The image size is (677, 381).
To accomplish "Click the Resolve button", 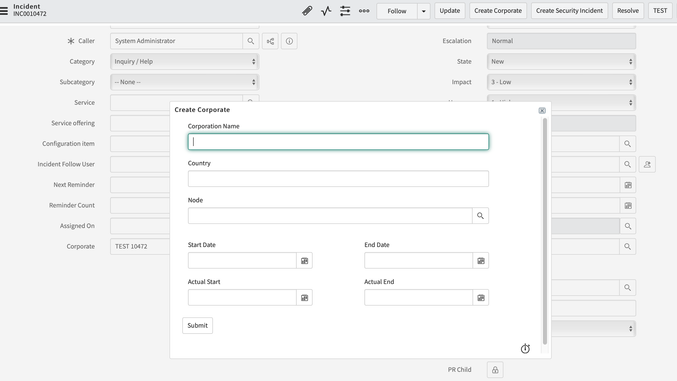I will coord(628,11).
